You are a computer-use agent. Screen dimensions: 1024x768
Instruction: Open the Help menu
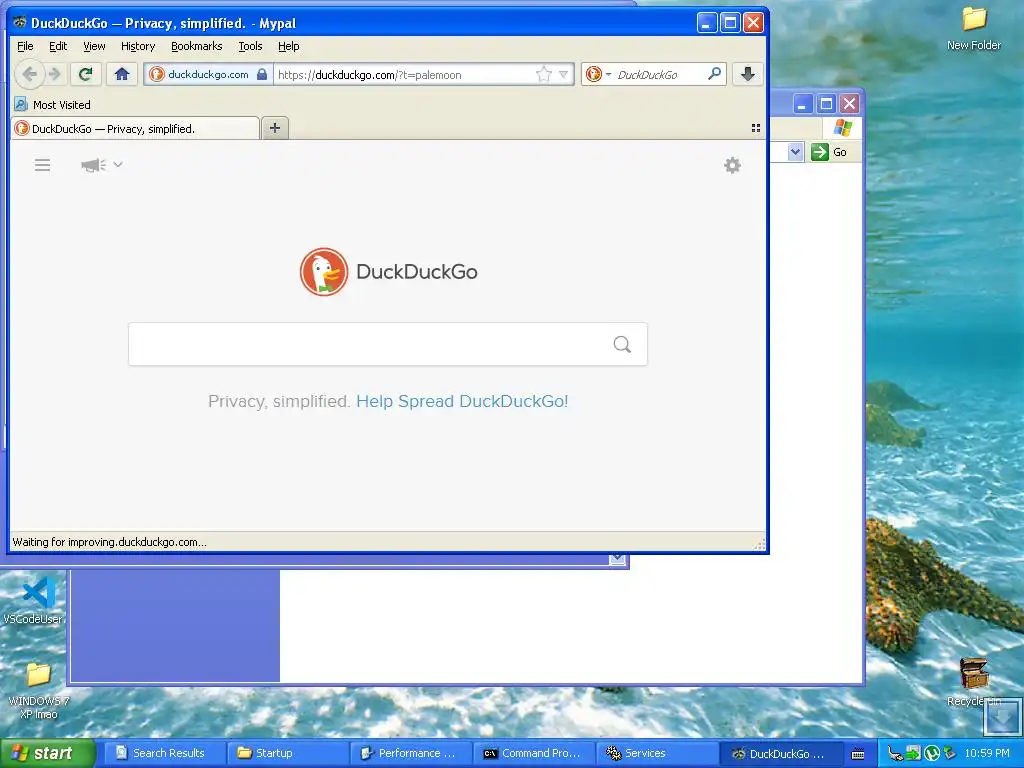[289, 46]
